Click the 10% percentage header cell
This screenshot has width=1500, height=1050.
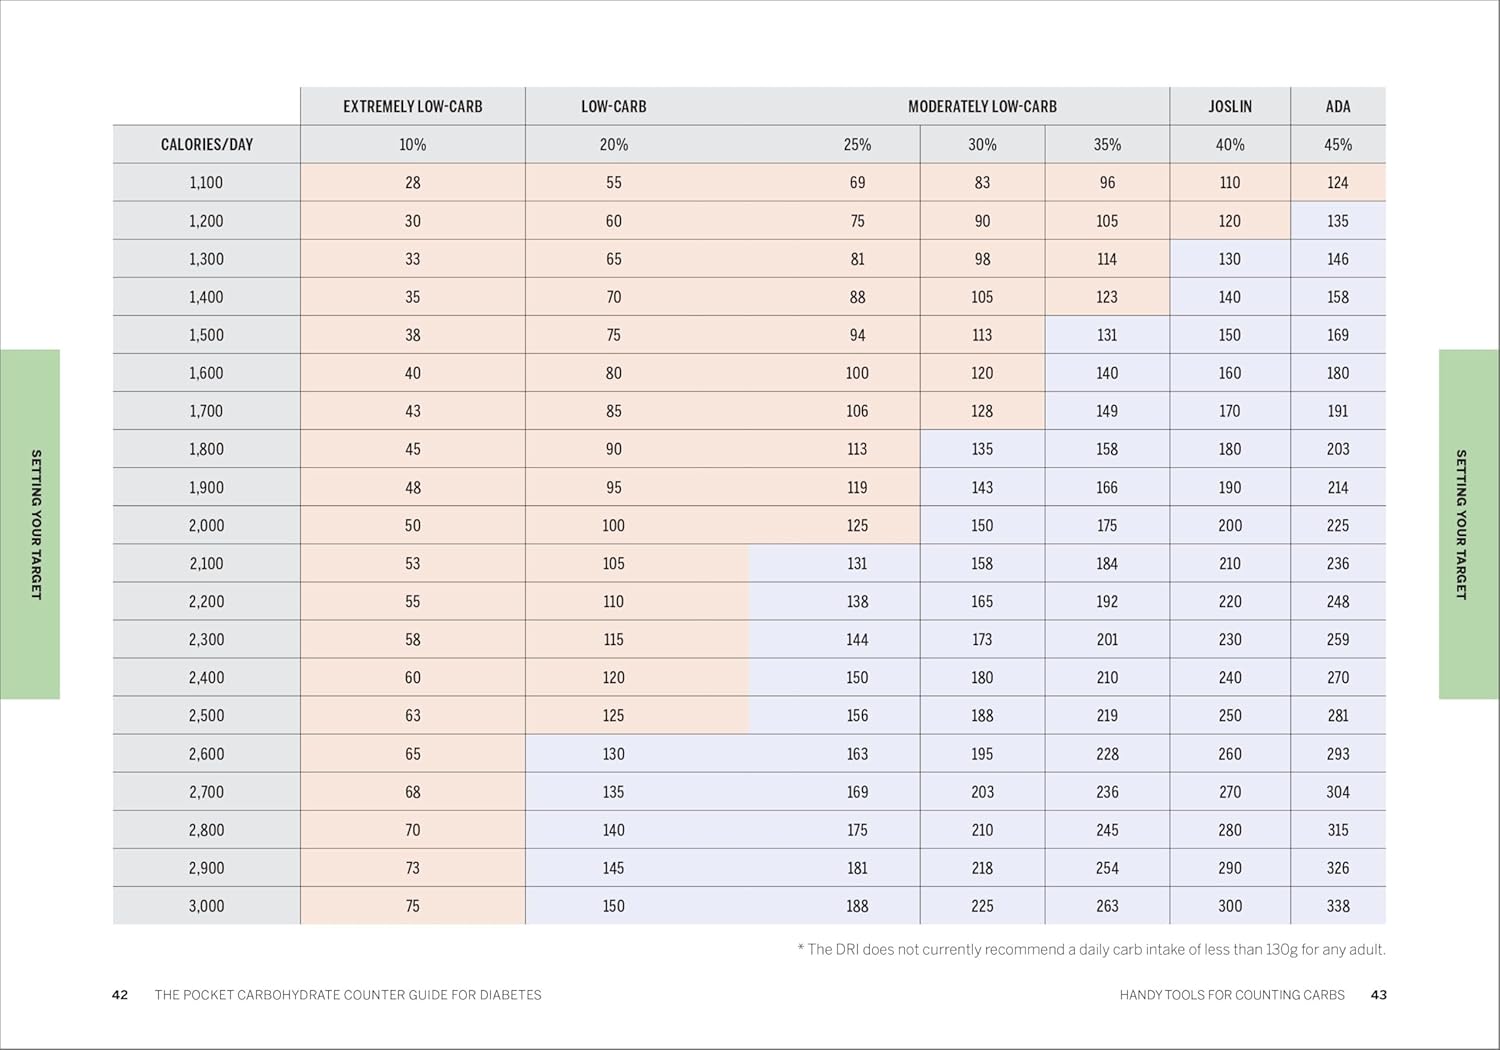click(x=412, y=144)
